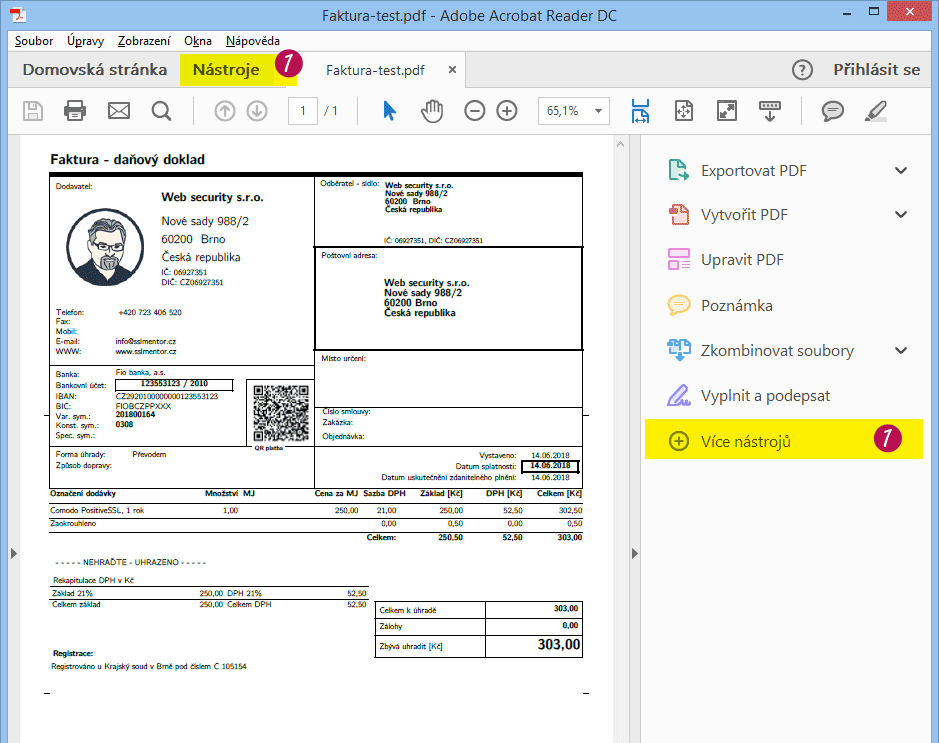Open the Okna menu
Screen dimensions: 939x743
pyautogui.click(x=198, y=41)
